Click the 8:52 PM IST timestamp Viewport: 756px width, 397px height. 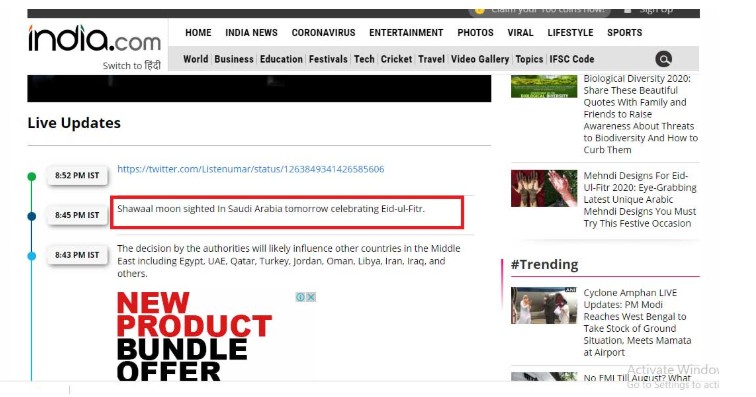point(77,176)
